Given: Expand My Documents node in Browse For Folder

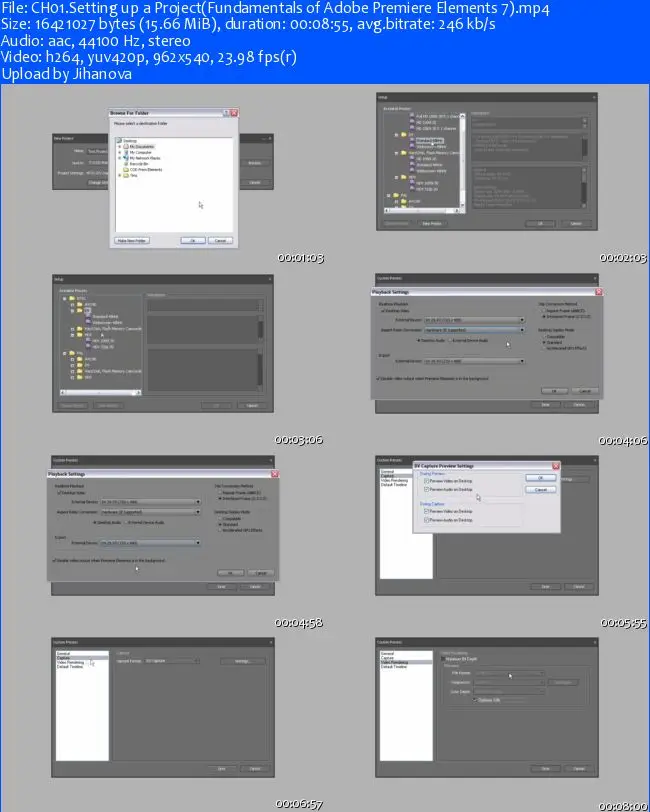Looking at the screenshot, I should tap(120, 147).
